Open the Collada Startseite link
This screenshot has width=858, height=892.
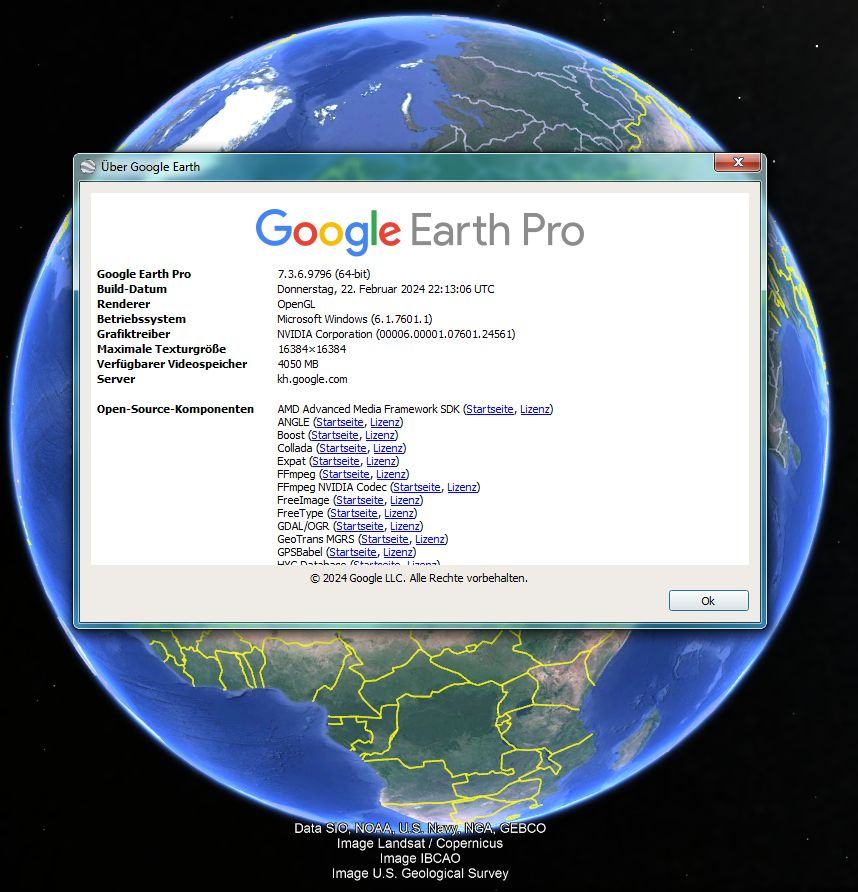point(343,448)
